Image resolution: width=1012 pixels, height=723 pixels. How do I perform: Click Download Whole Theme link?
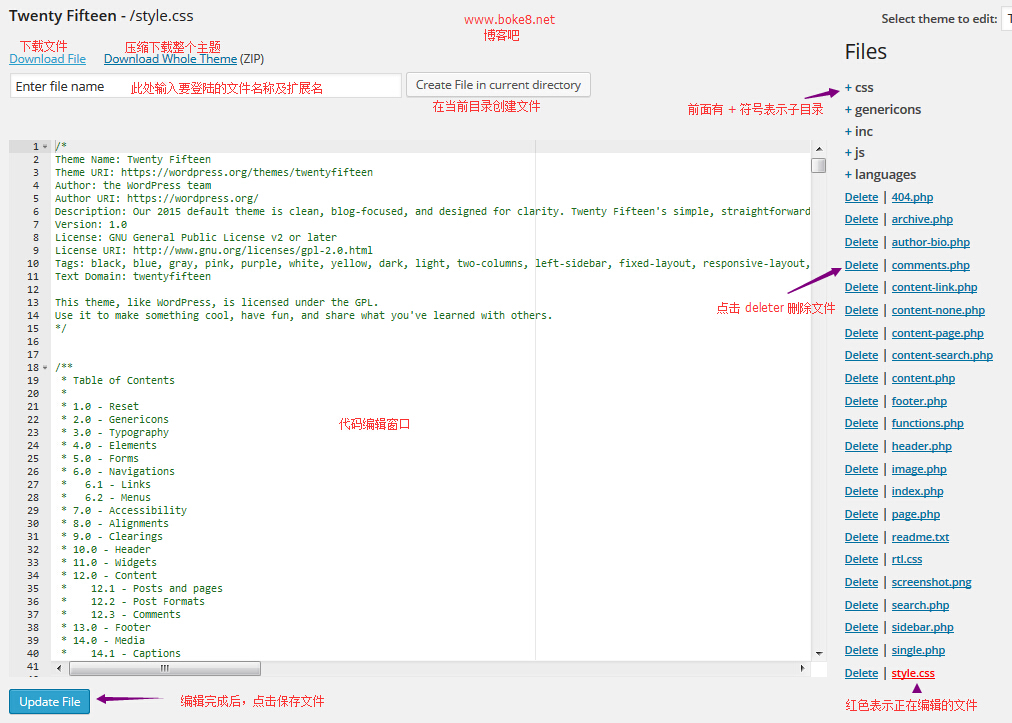(170, 59)
